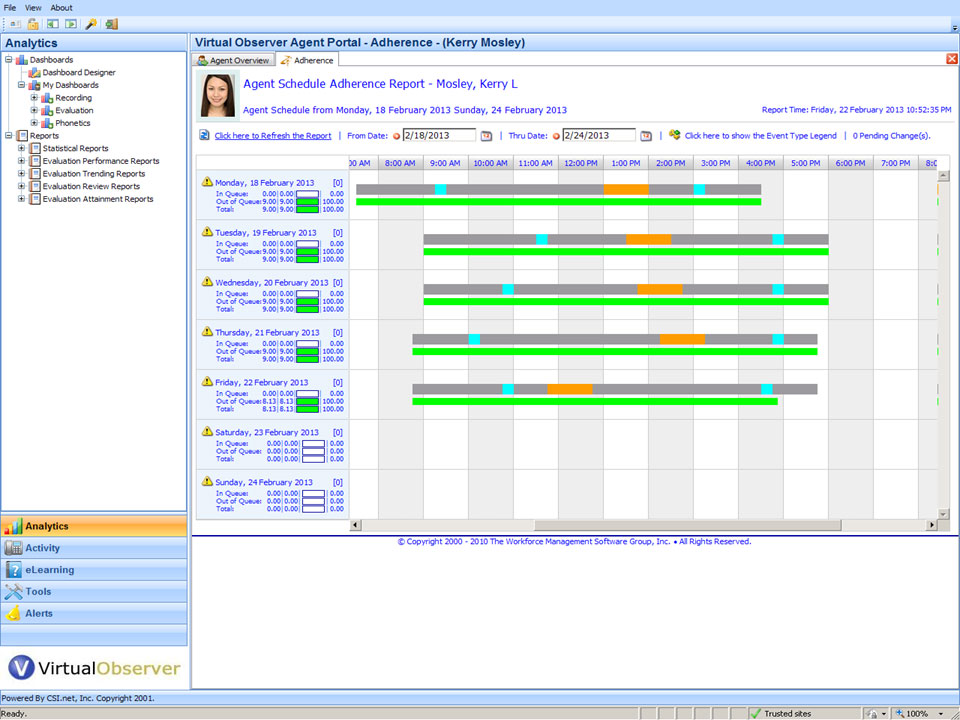
Task: Click the From Date input field
Action: [x=439, y=135]
